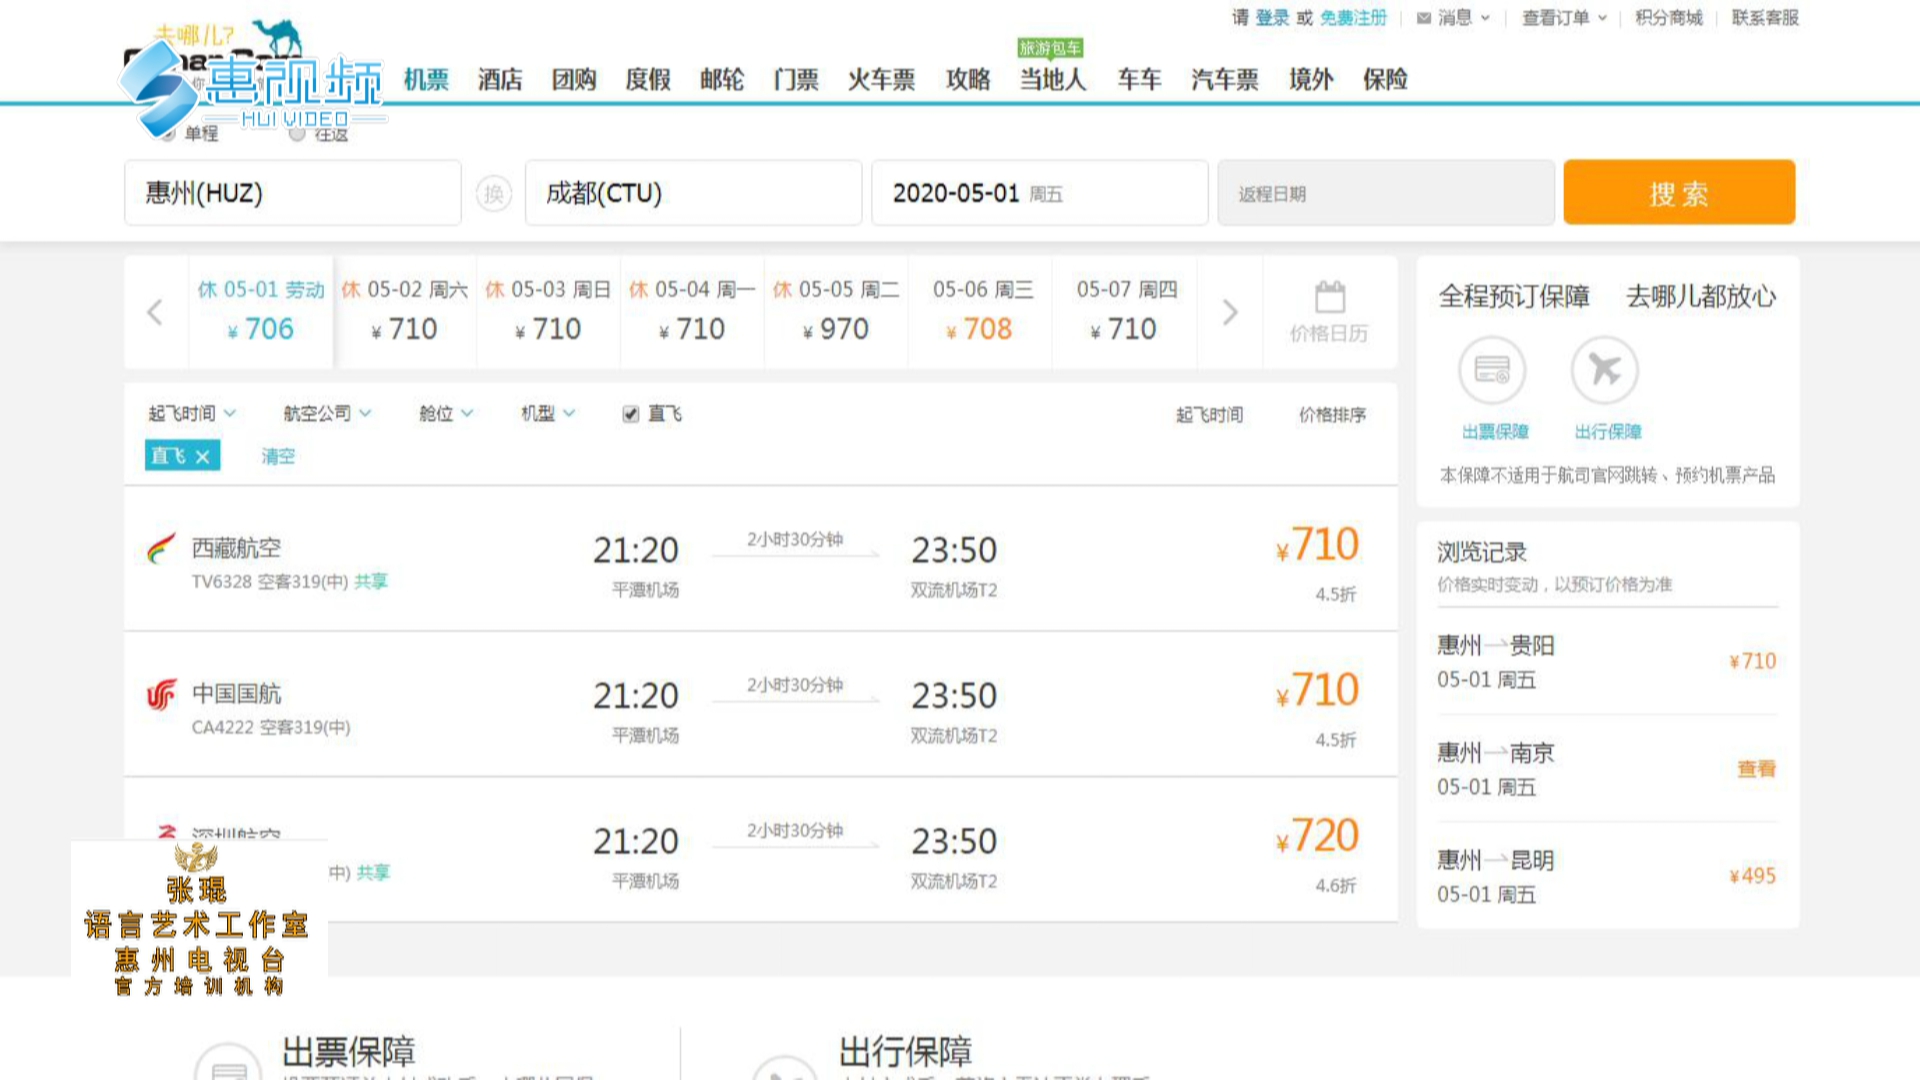Select the 05-06 周三 date tab

point(981,311)
